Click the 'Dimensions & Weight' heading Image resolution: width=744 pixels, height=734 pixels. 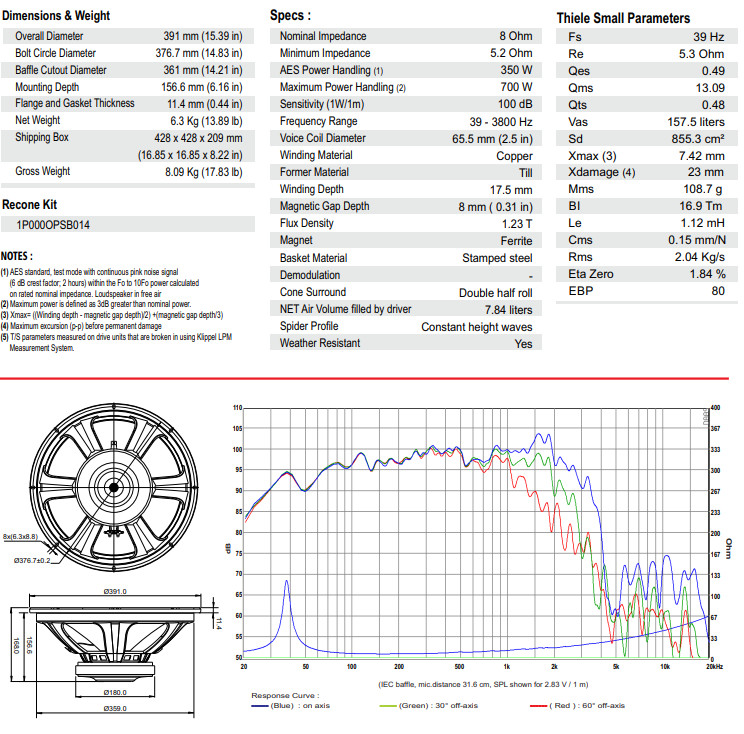56,16
